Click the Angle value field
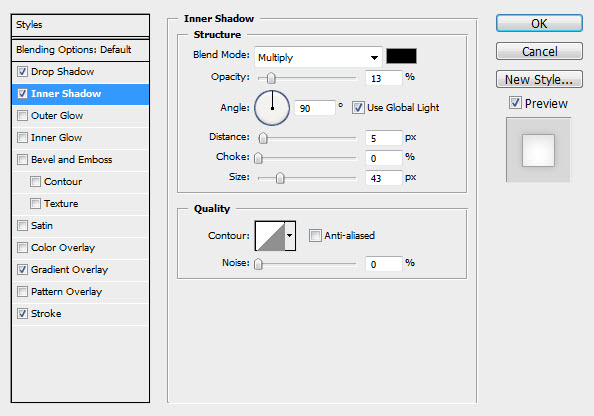Viewport: 594px width, 416px height. (314, 108)
